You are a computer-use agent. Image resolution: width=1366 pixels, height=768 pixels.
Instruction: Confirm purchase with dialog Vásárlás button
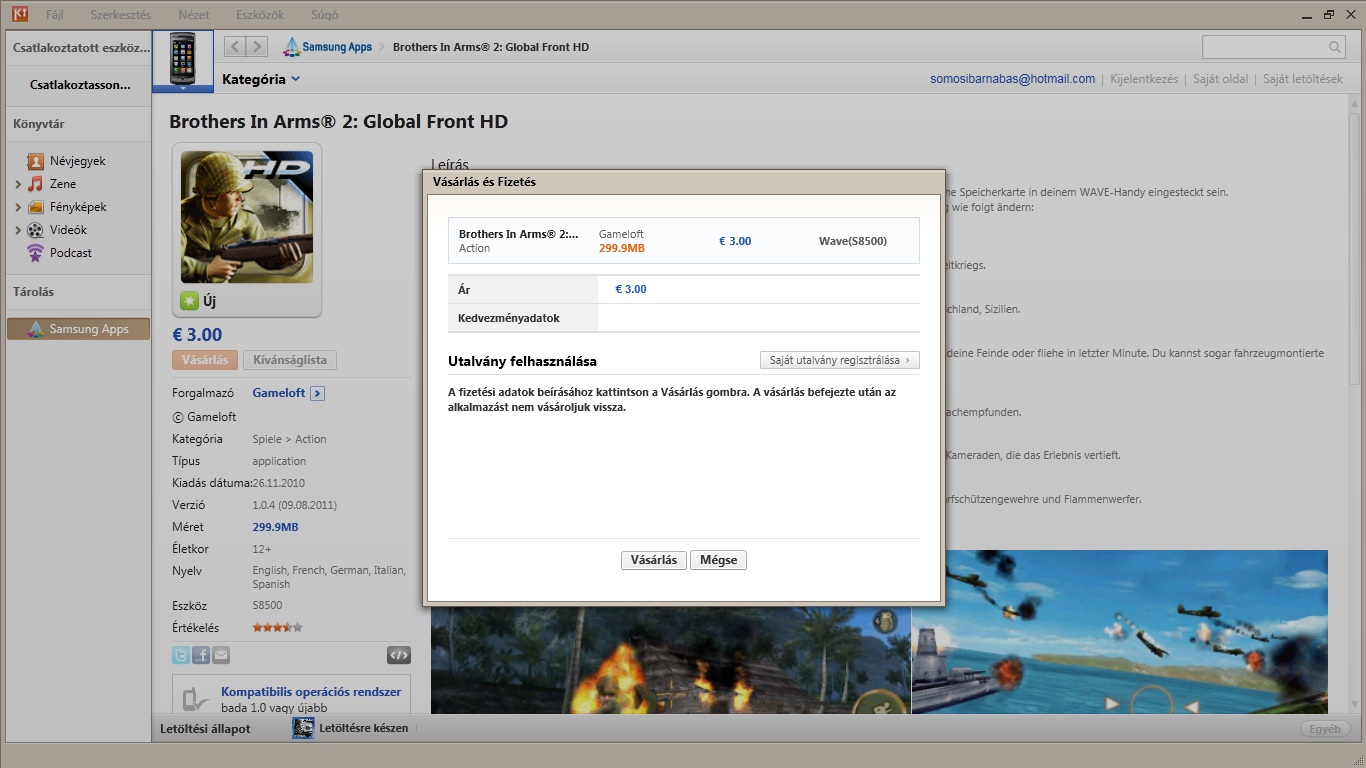[x=654, y=560]
